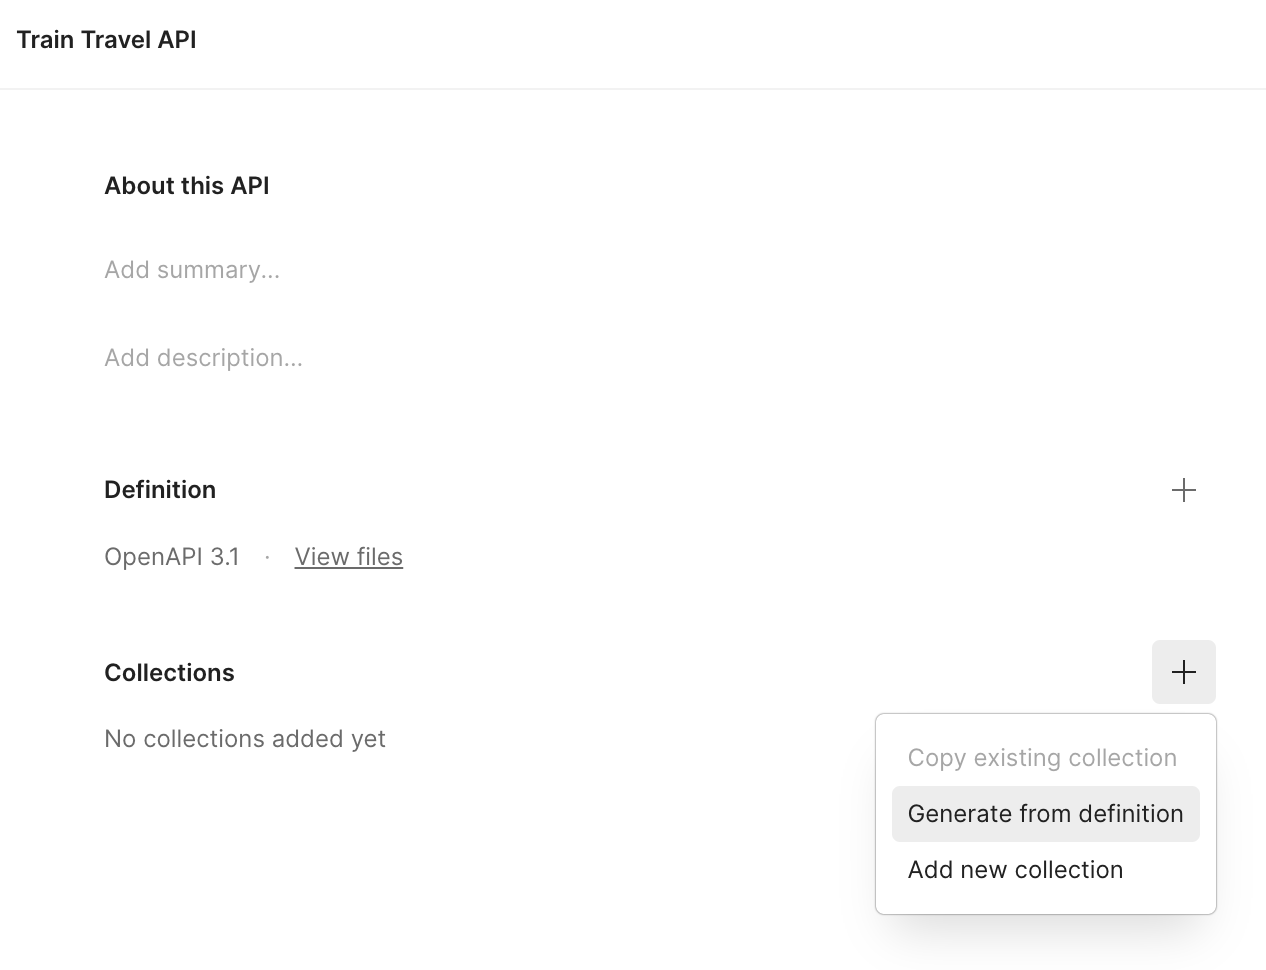Click "No collections added yet" text
This screenshot has width=1266, height=970.
(x=244, y=739)
